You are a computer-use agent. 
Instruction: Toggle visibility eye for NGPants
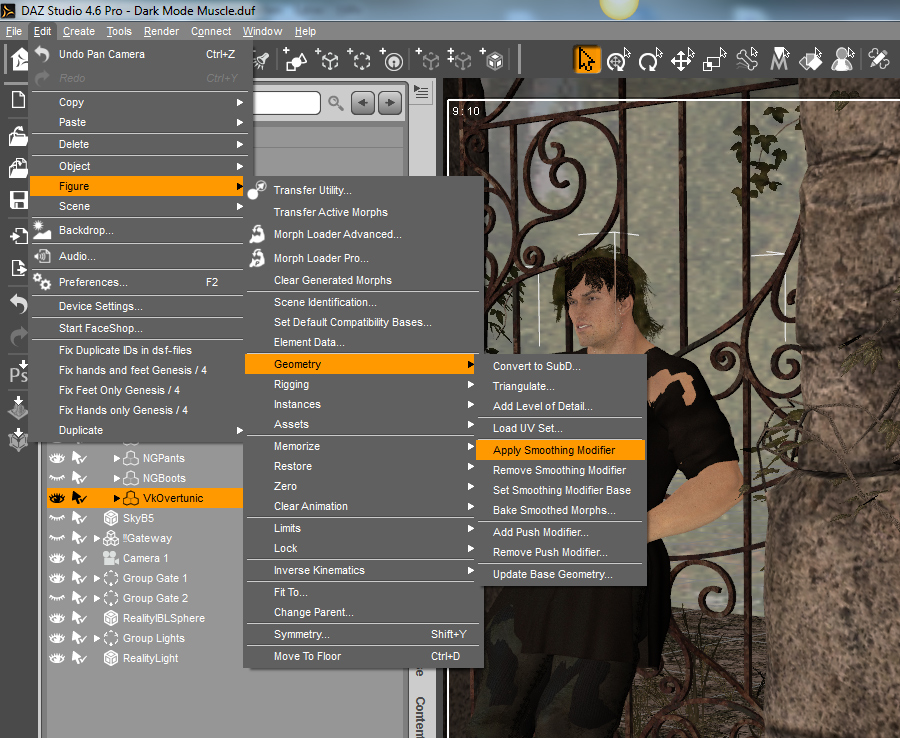(x=57, y=458)
